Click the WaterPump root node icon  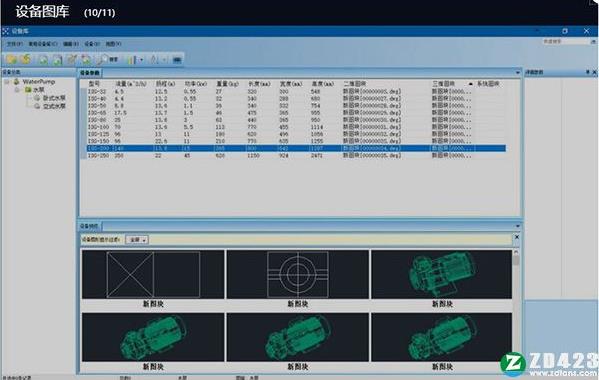(16, 81)
